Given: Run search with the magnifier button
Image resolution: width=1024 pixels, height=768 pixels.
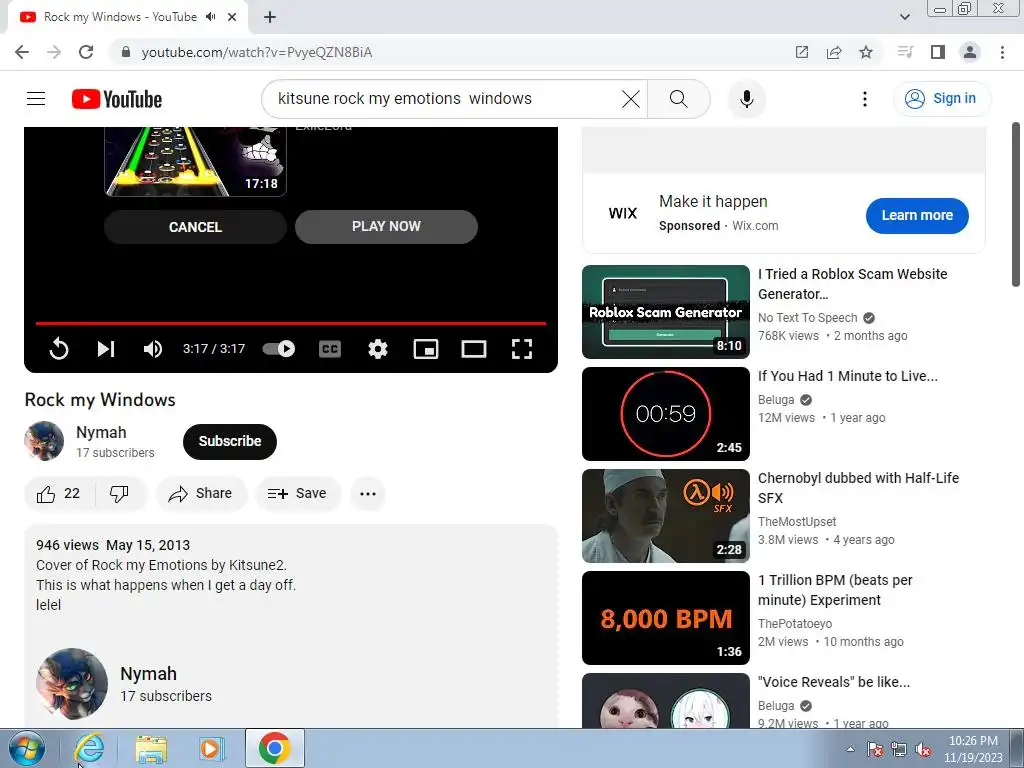Looking at the screenshot, I should 679,99.
